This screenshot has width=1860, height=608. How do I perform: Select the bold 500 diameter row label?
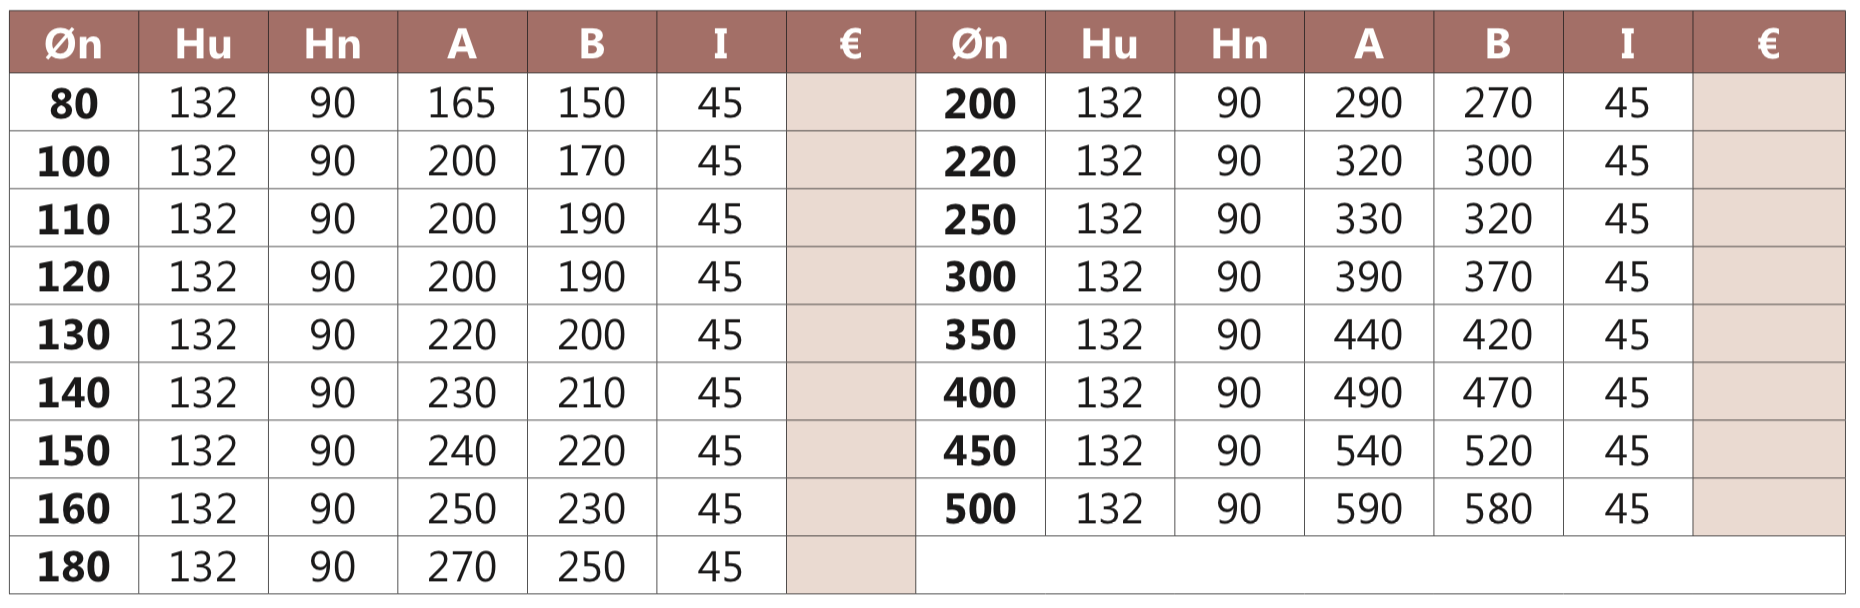click(980, 509)
